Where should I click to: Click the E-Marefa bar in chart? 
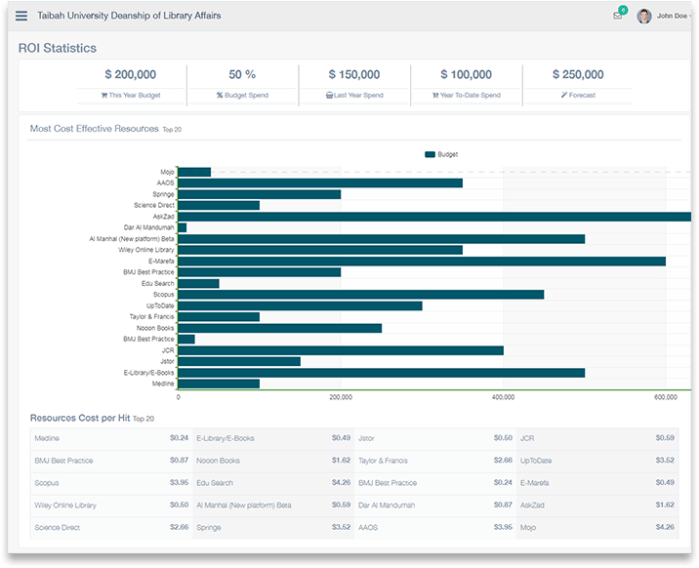(421, 261)
